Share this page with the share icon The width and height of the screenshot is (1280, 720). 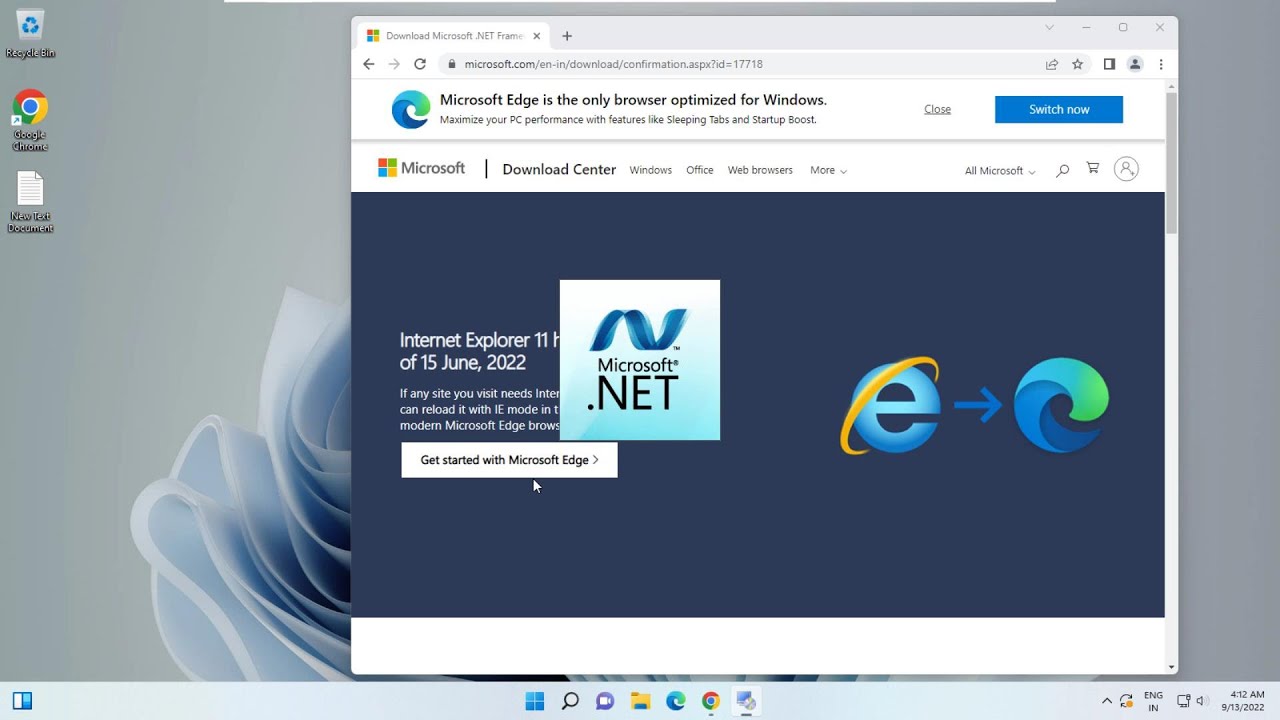tap(1052, 64)
